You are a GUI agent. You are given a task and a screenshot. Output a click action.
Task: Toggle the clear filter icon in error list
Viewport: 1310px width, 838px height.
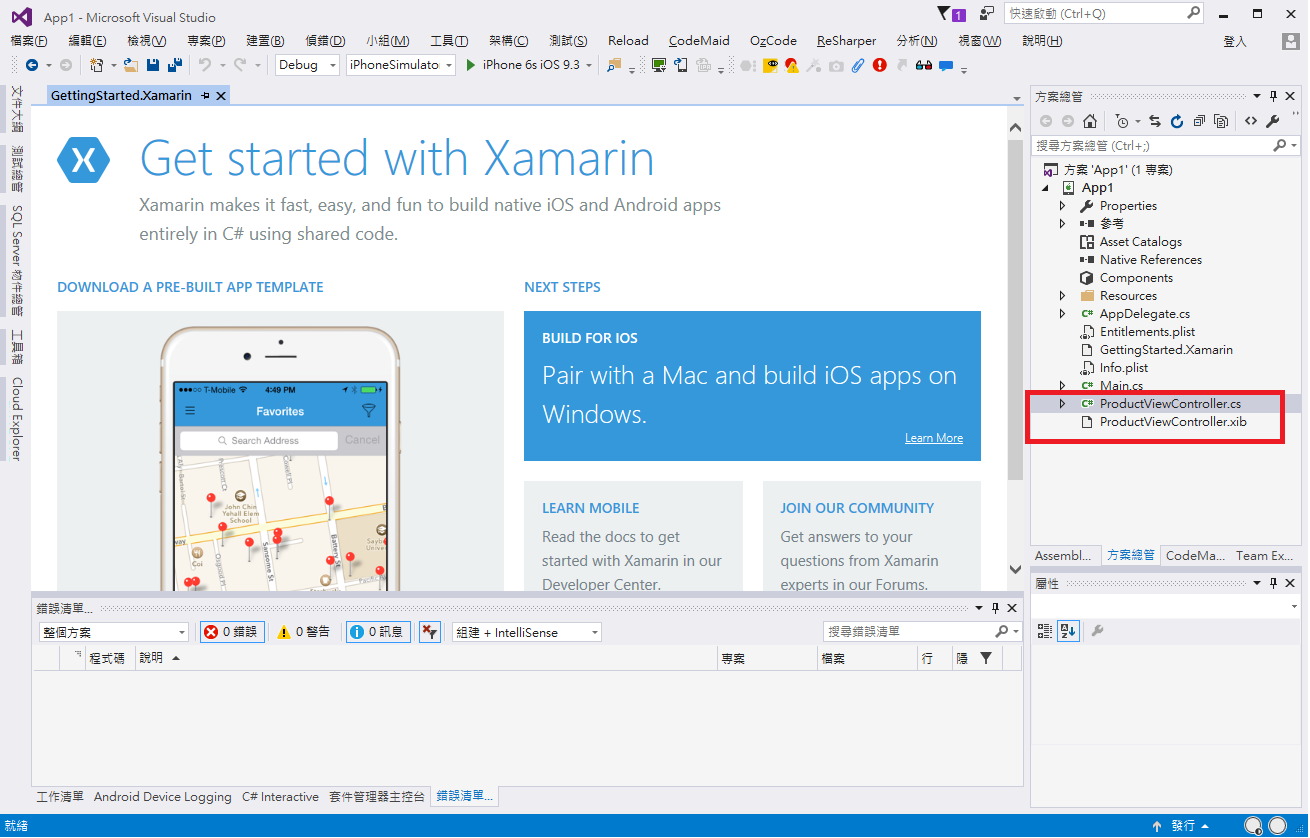(429, 632)
